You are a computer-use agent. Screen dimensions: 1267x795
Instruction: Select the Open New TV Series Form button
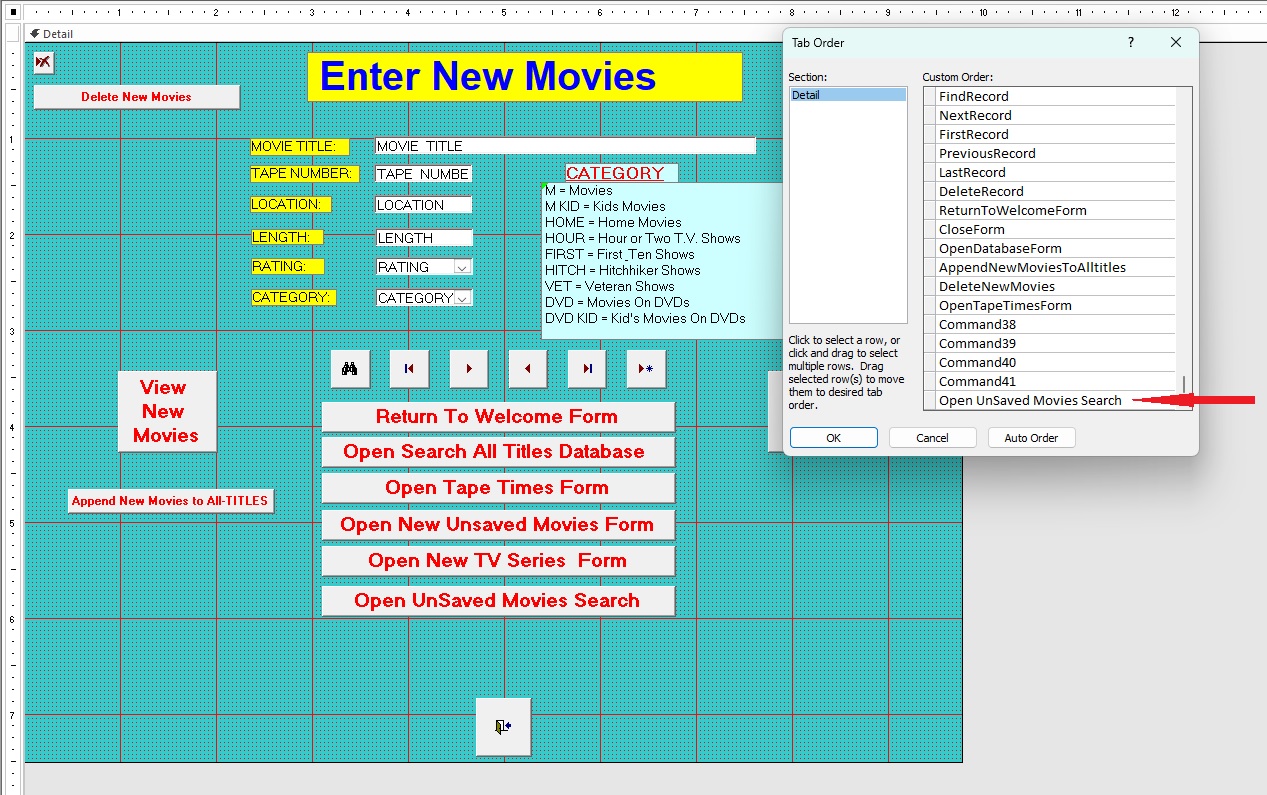498,561
